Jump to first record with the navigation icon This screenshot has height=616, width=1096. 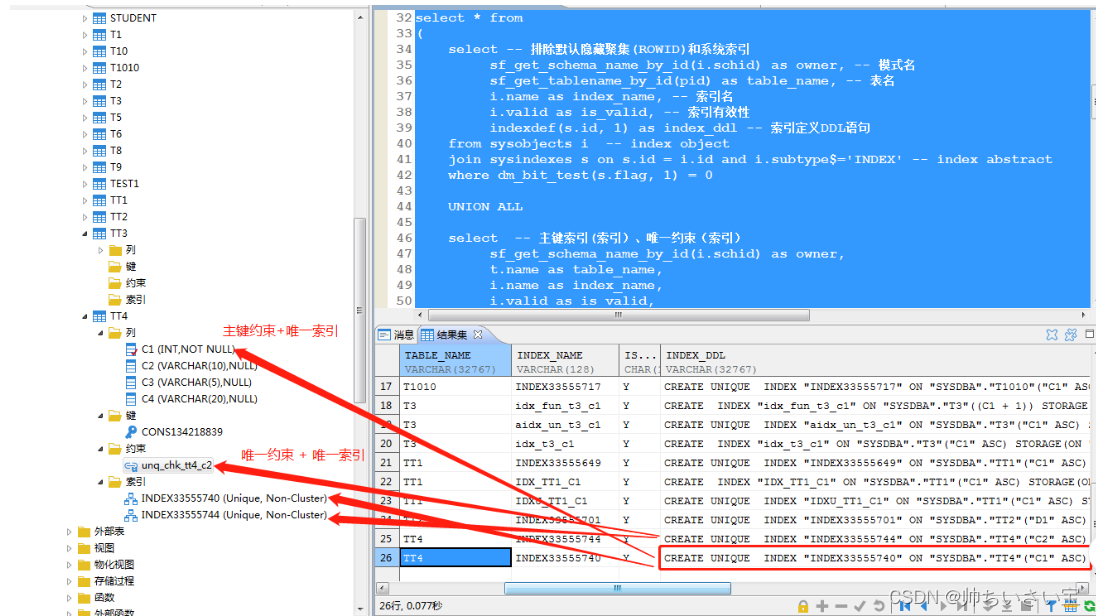[905, 606]
